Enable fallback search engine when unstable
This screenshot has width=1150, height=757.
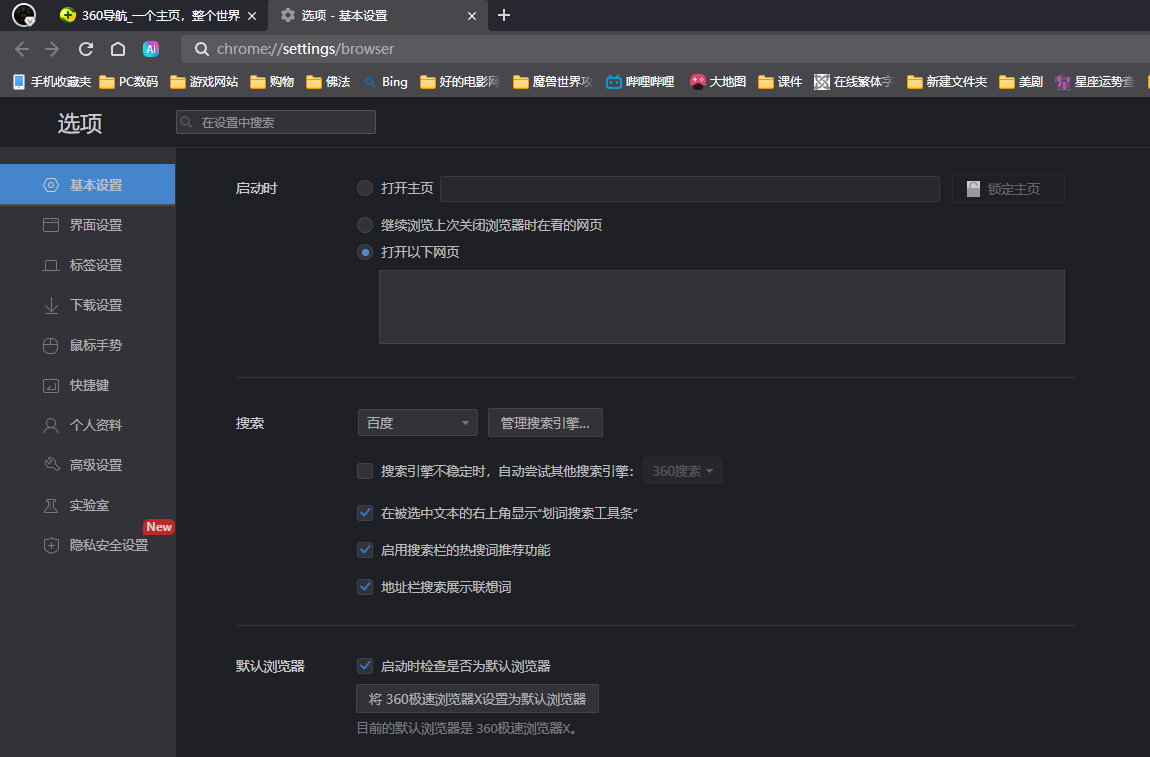pyautogui.click(x=365, y=470)
